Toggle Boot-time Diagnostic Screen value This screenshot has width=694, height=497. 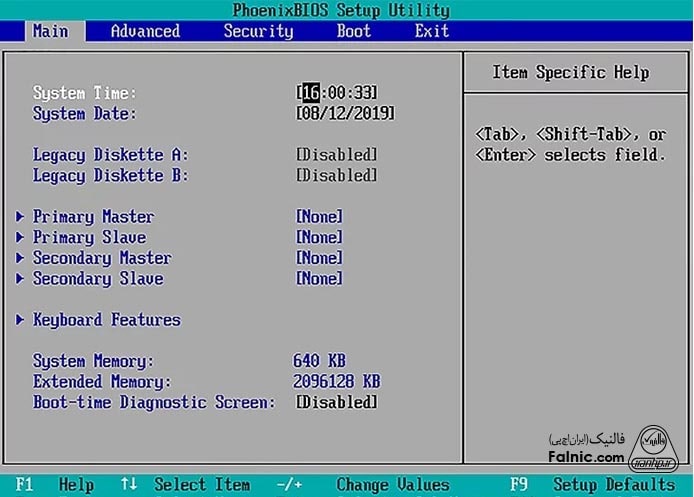pyautogui.click(x=337, y=402)
